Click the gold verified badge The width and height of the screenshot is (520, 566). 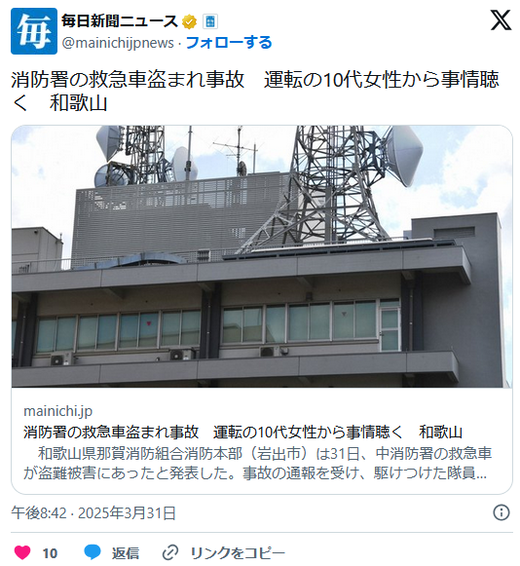(x=189, y=22)
